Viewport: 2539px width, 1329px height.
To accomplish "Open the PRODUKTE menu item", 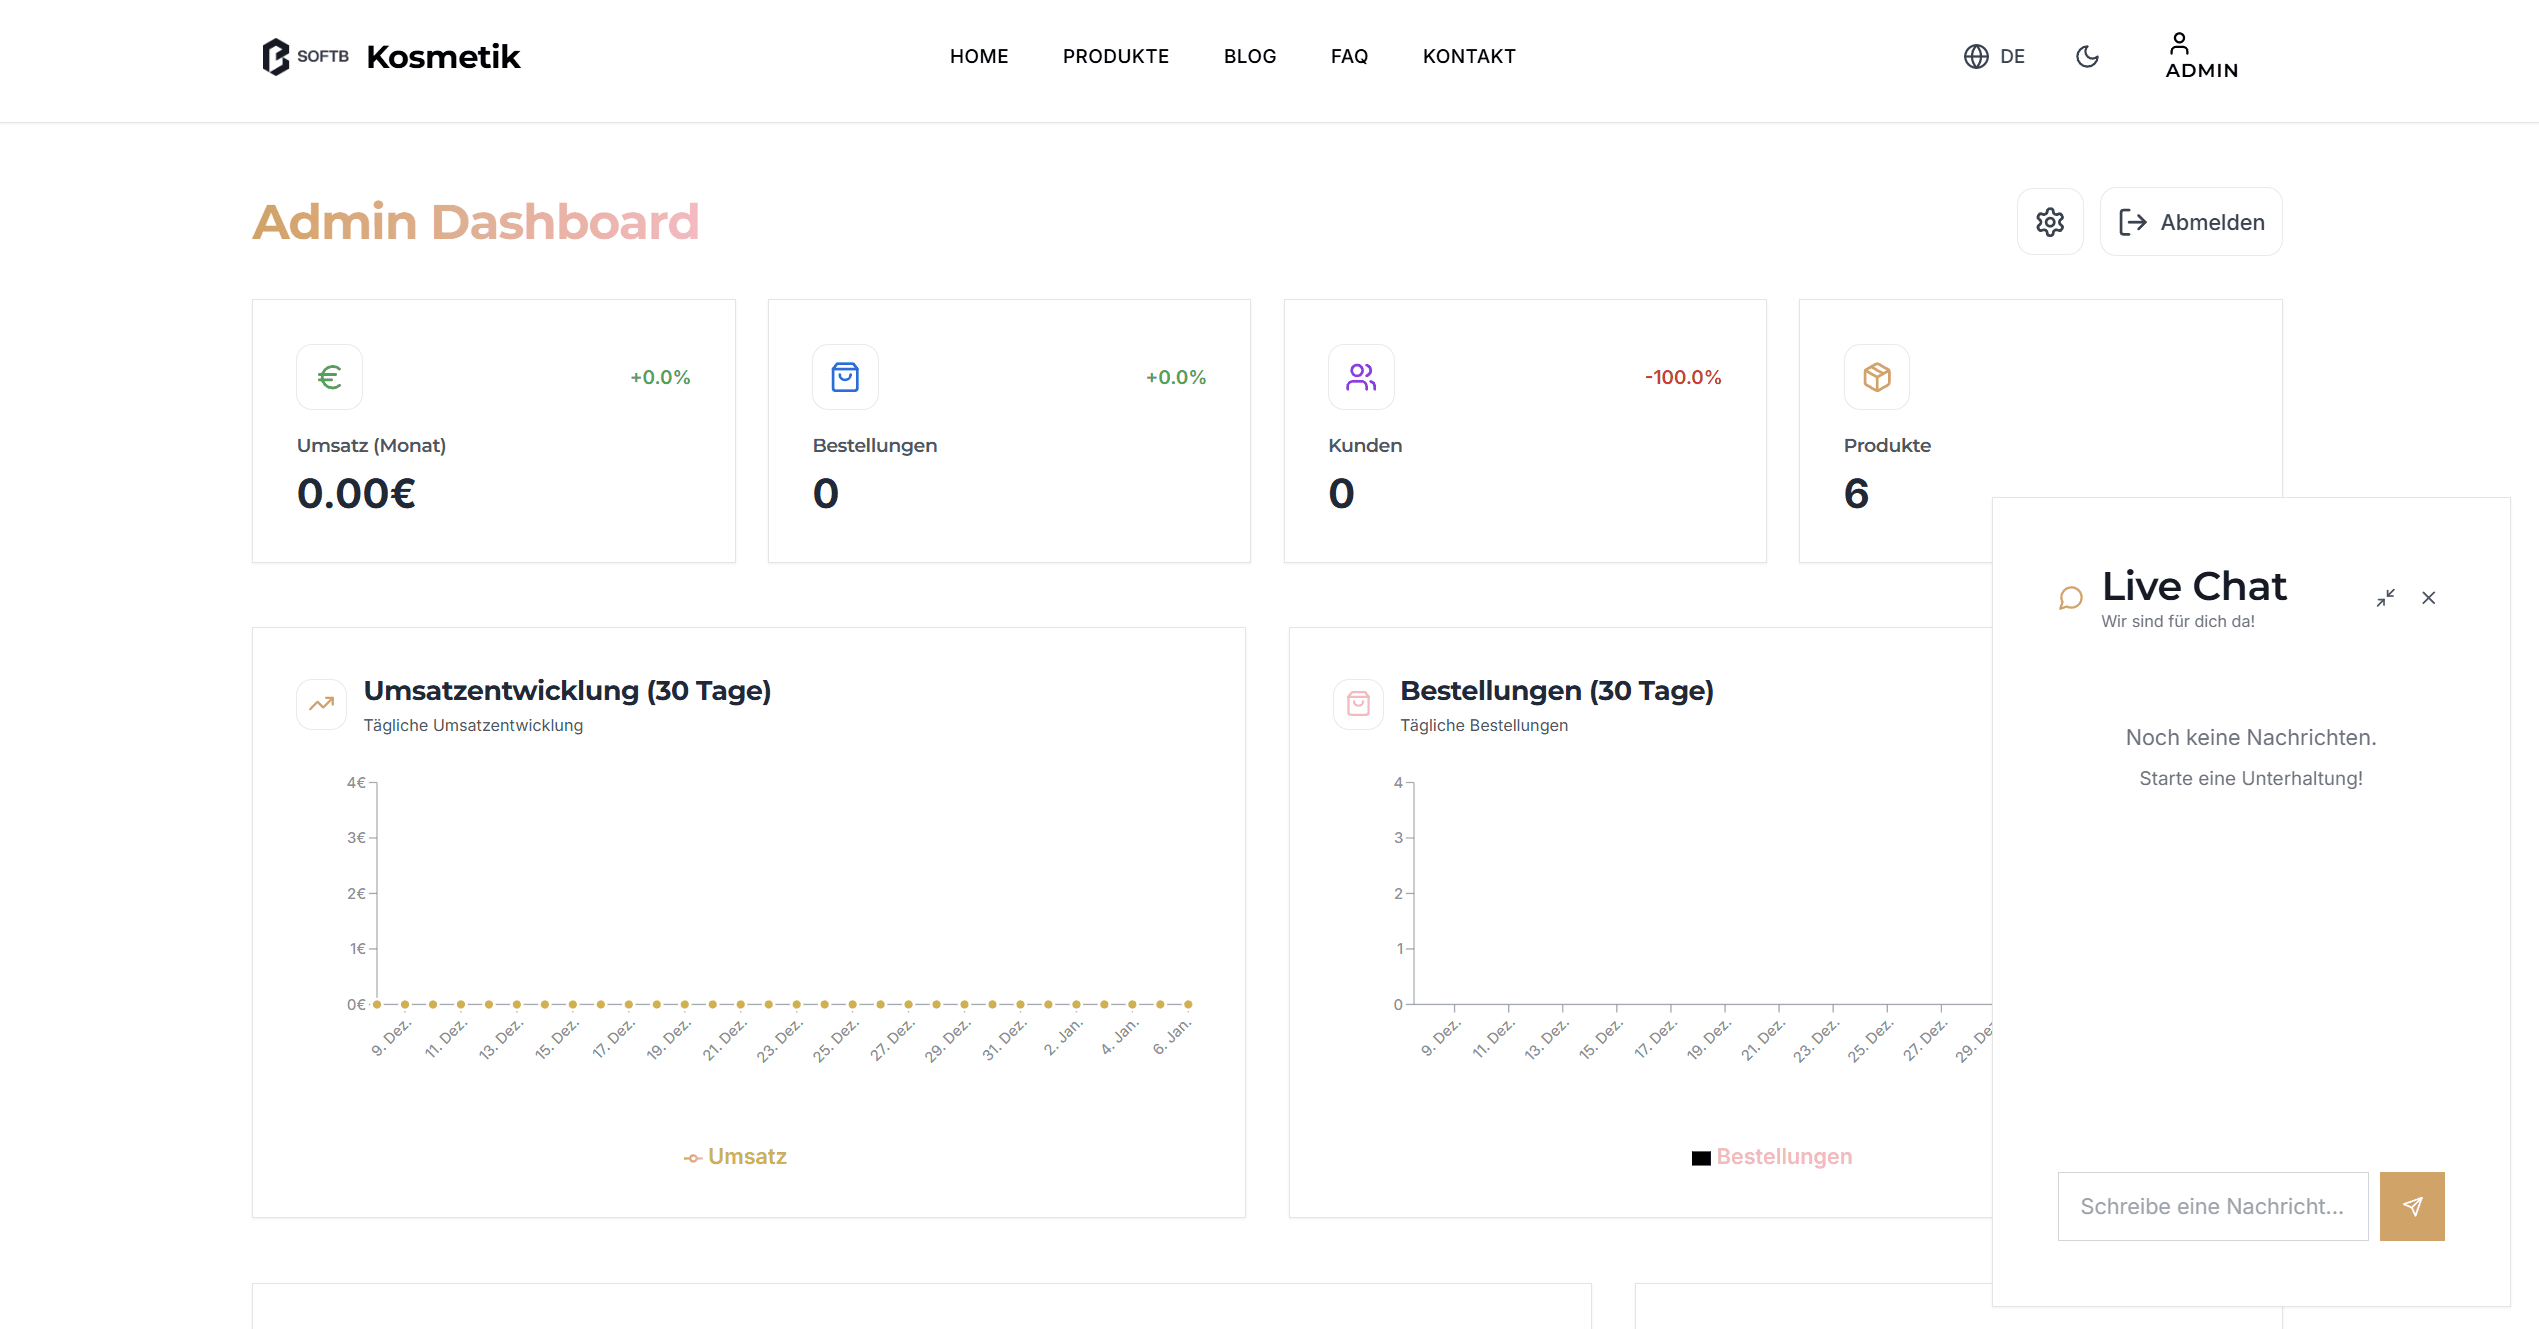I will [1115, 56].
